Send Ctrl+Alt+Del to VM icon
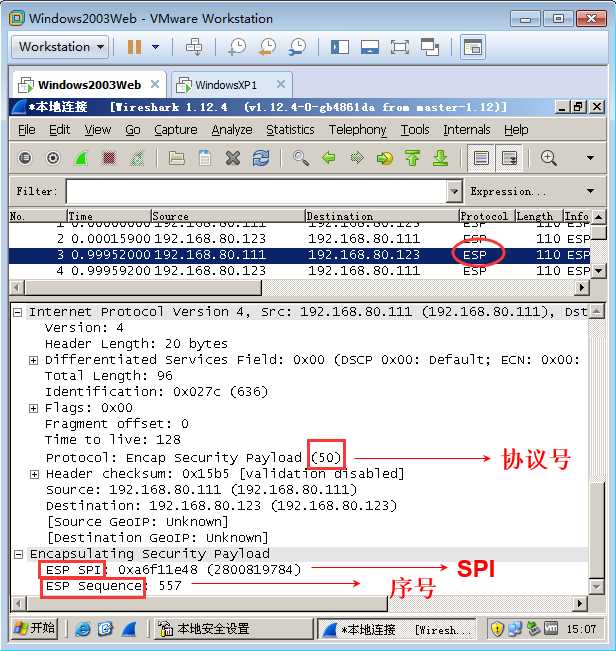 click(194, 47)
